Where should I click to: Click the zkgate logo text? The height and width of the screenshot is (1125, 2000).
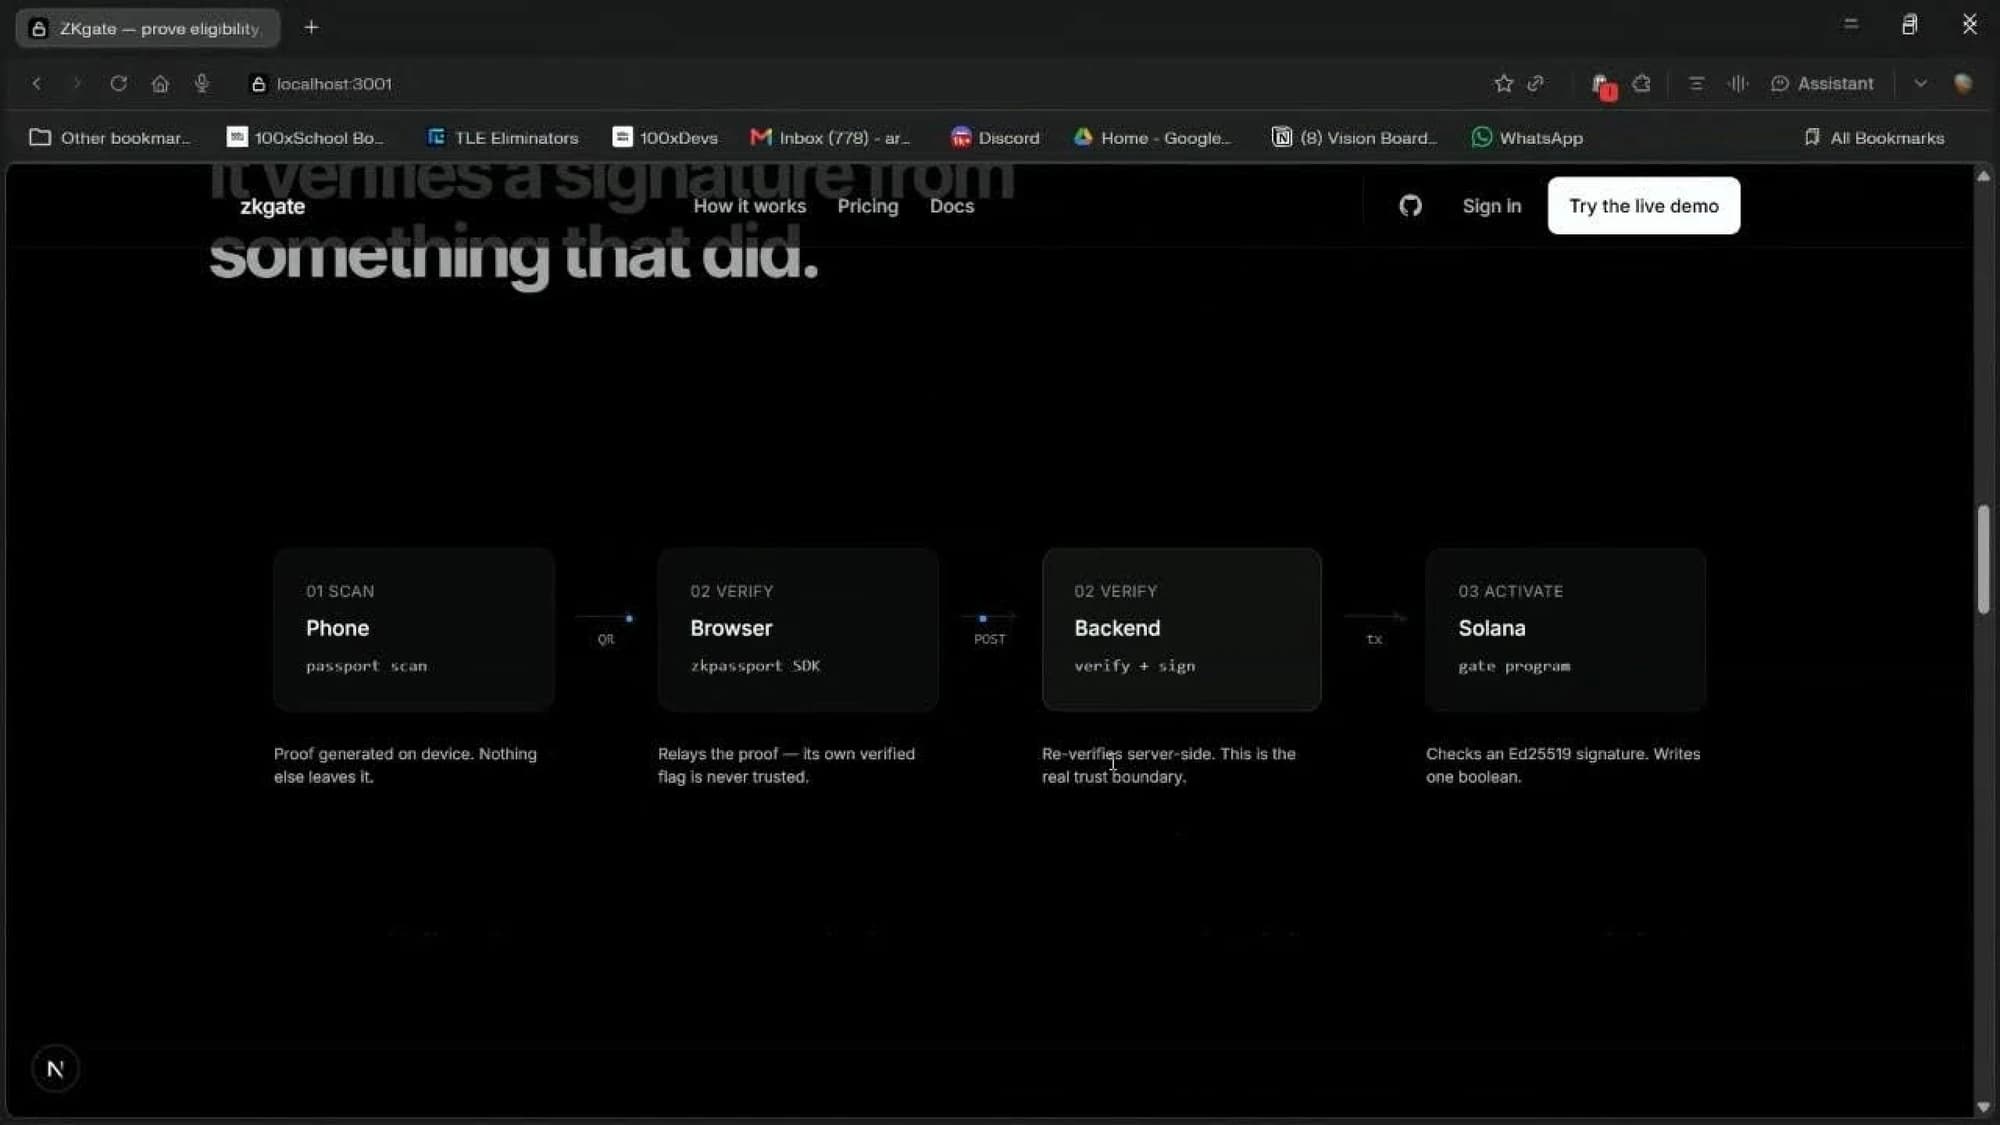[272, 207]
